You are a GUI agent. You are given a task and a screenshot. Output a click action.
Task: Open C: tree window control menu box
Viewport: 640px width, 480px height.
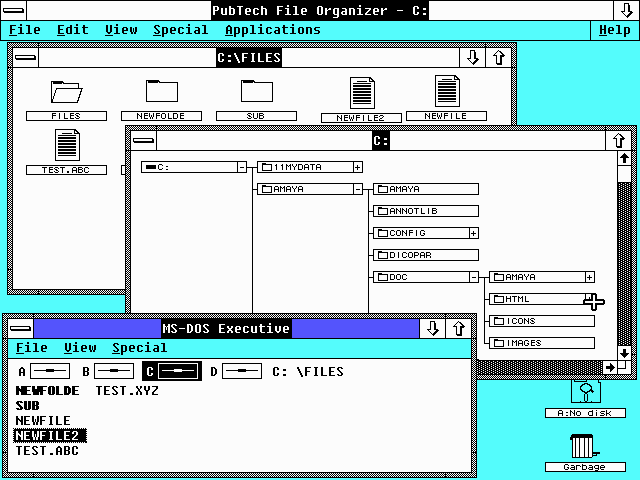pyautogui.click(x=144, y=141)
